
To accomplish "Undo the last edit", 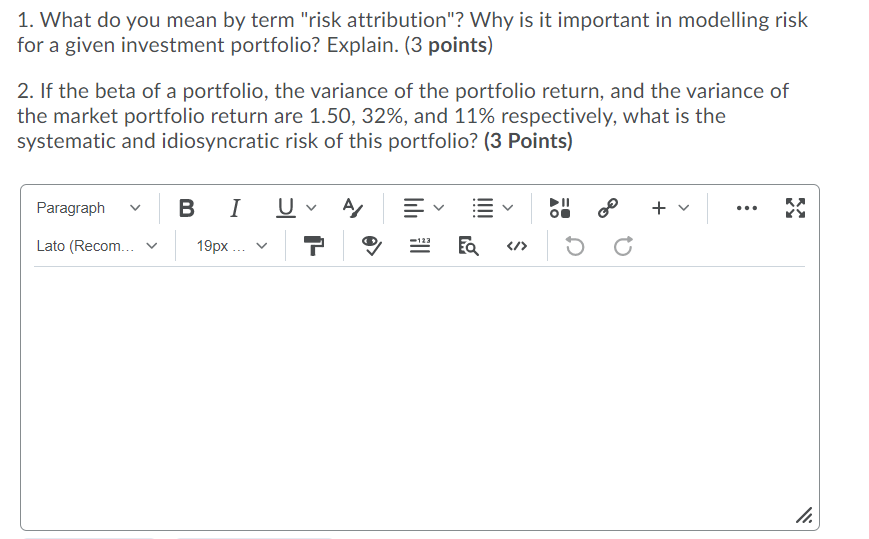I will point(575,246).
